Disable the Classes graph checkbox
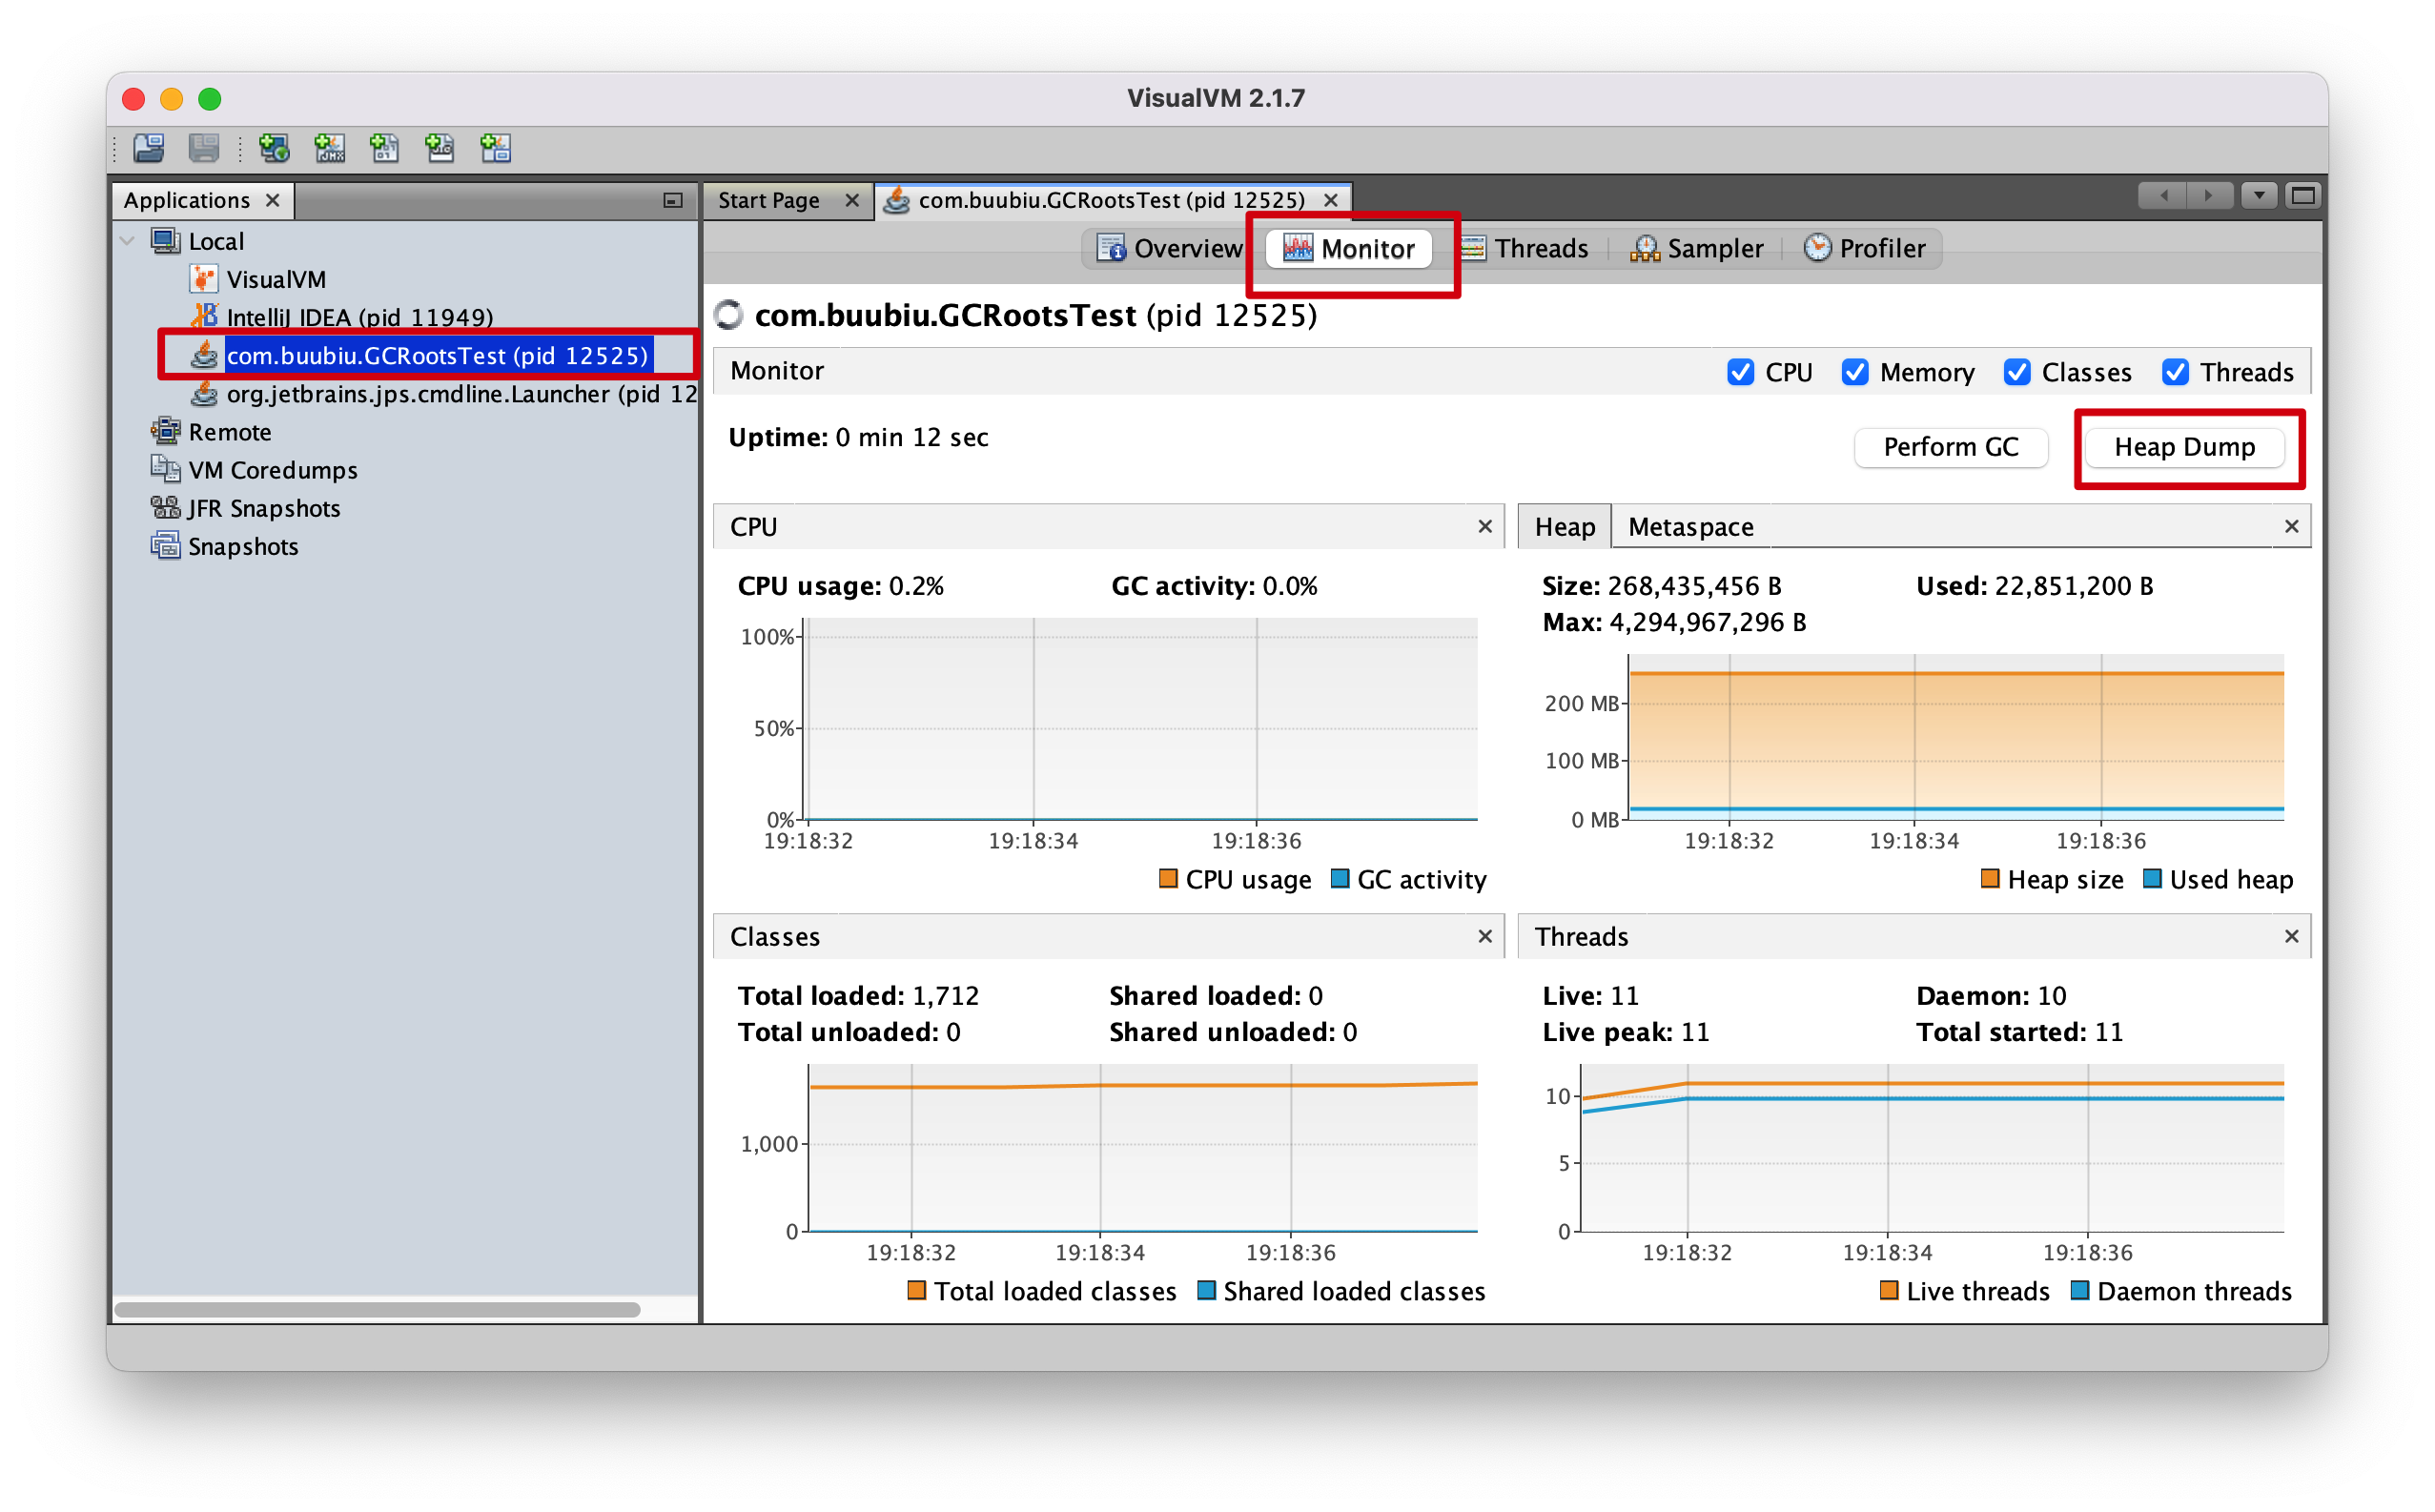Viewport: 2435px width, 1512px height. [x=2017, y=372]
